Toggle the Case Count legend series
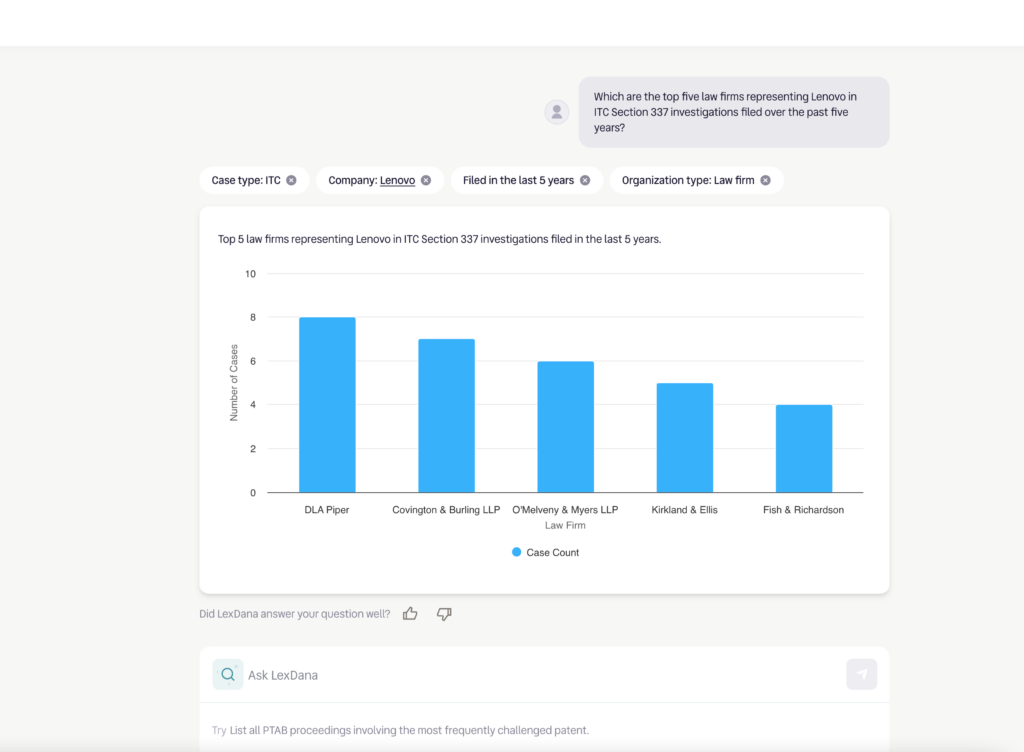 (x=552, y=552)
